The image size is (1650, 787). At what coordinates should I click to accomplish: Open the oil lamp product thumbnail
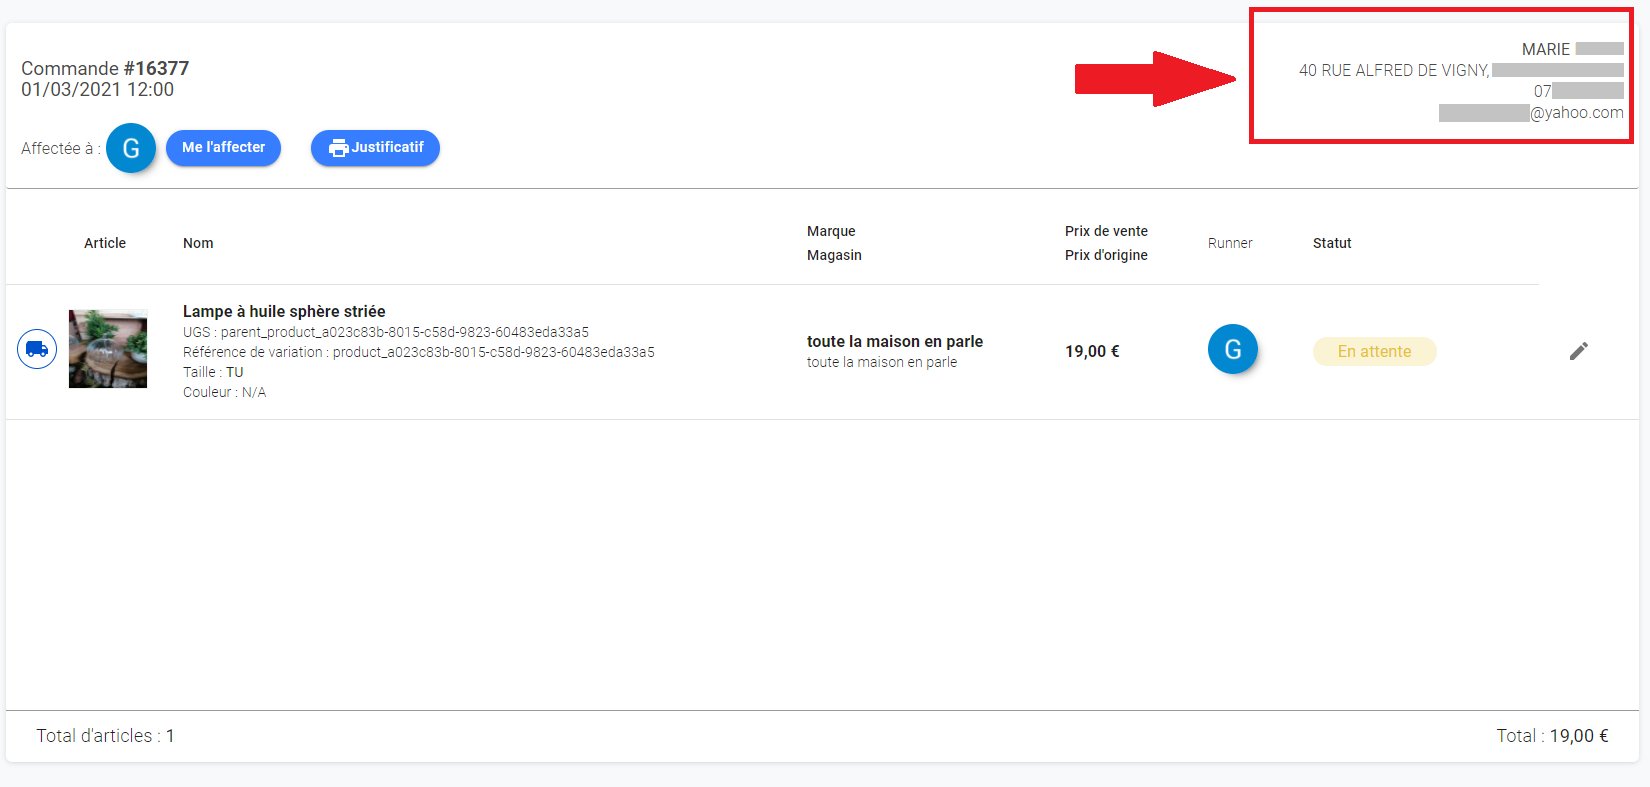pyautogui.click(x=108, y=349)
